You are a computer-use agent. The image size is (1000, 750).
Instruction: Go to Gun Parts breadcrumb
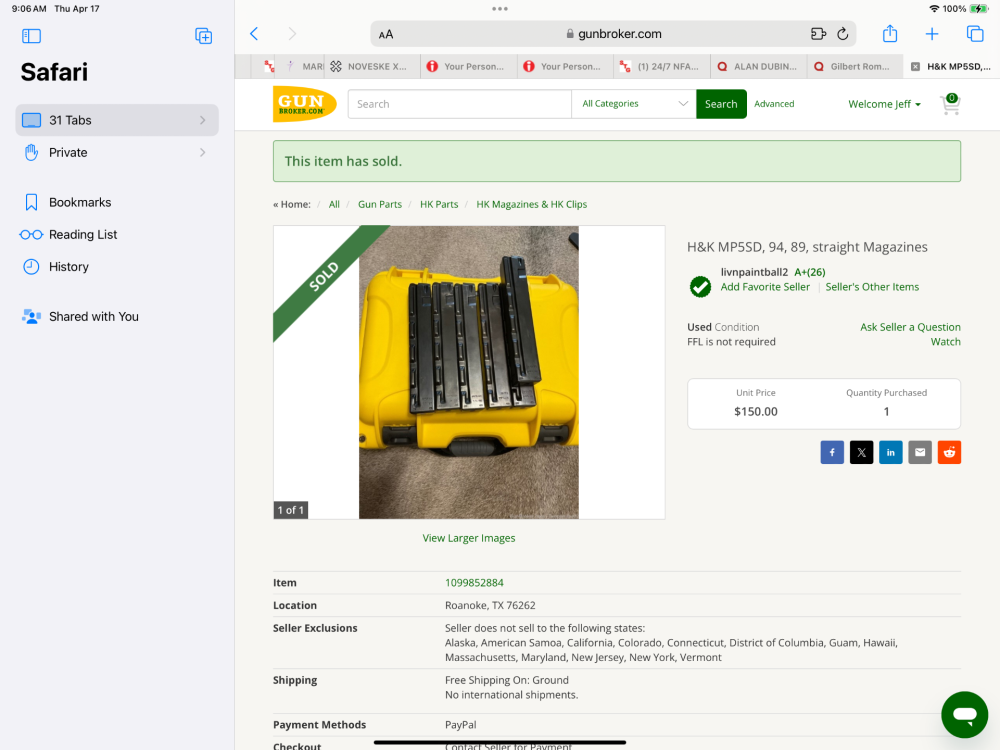pyautogui.click(x=380, y=204)
